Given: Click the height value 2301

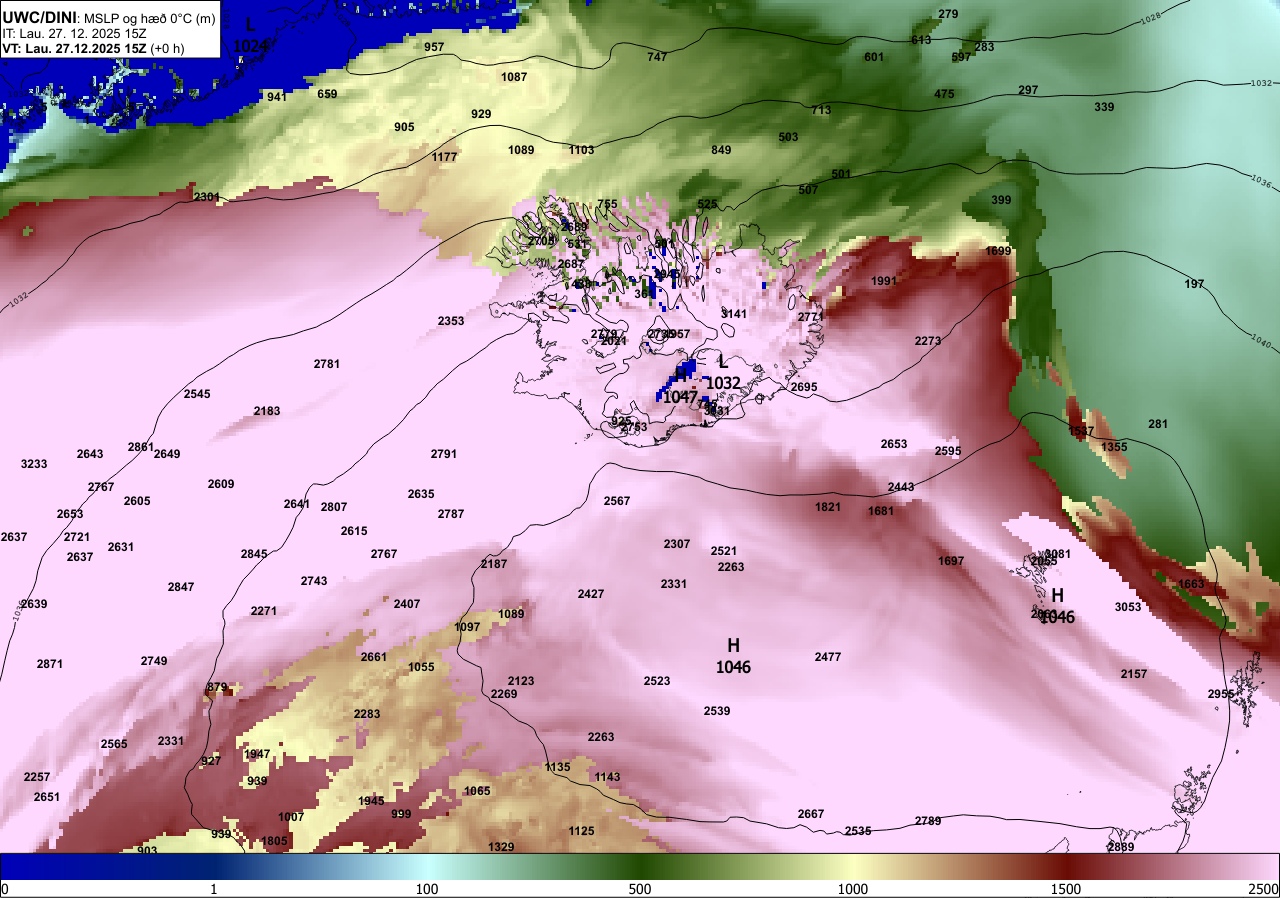Looking at the screenshot, I should click(206, 197).
